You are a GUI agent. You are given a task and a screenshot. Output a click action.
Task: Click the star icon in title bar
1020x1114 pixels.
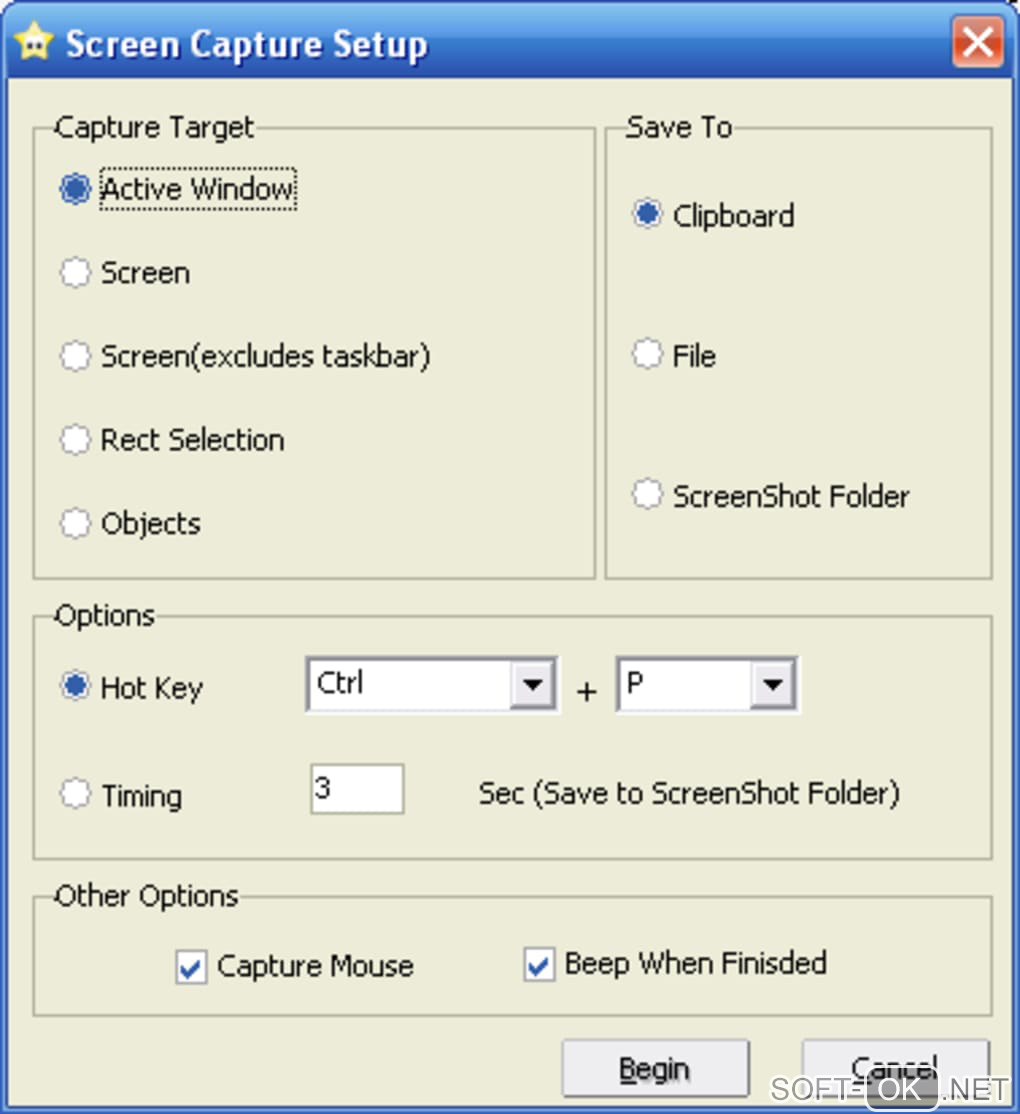pyautogui.click(x=33, y=44)
